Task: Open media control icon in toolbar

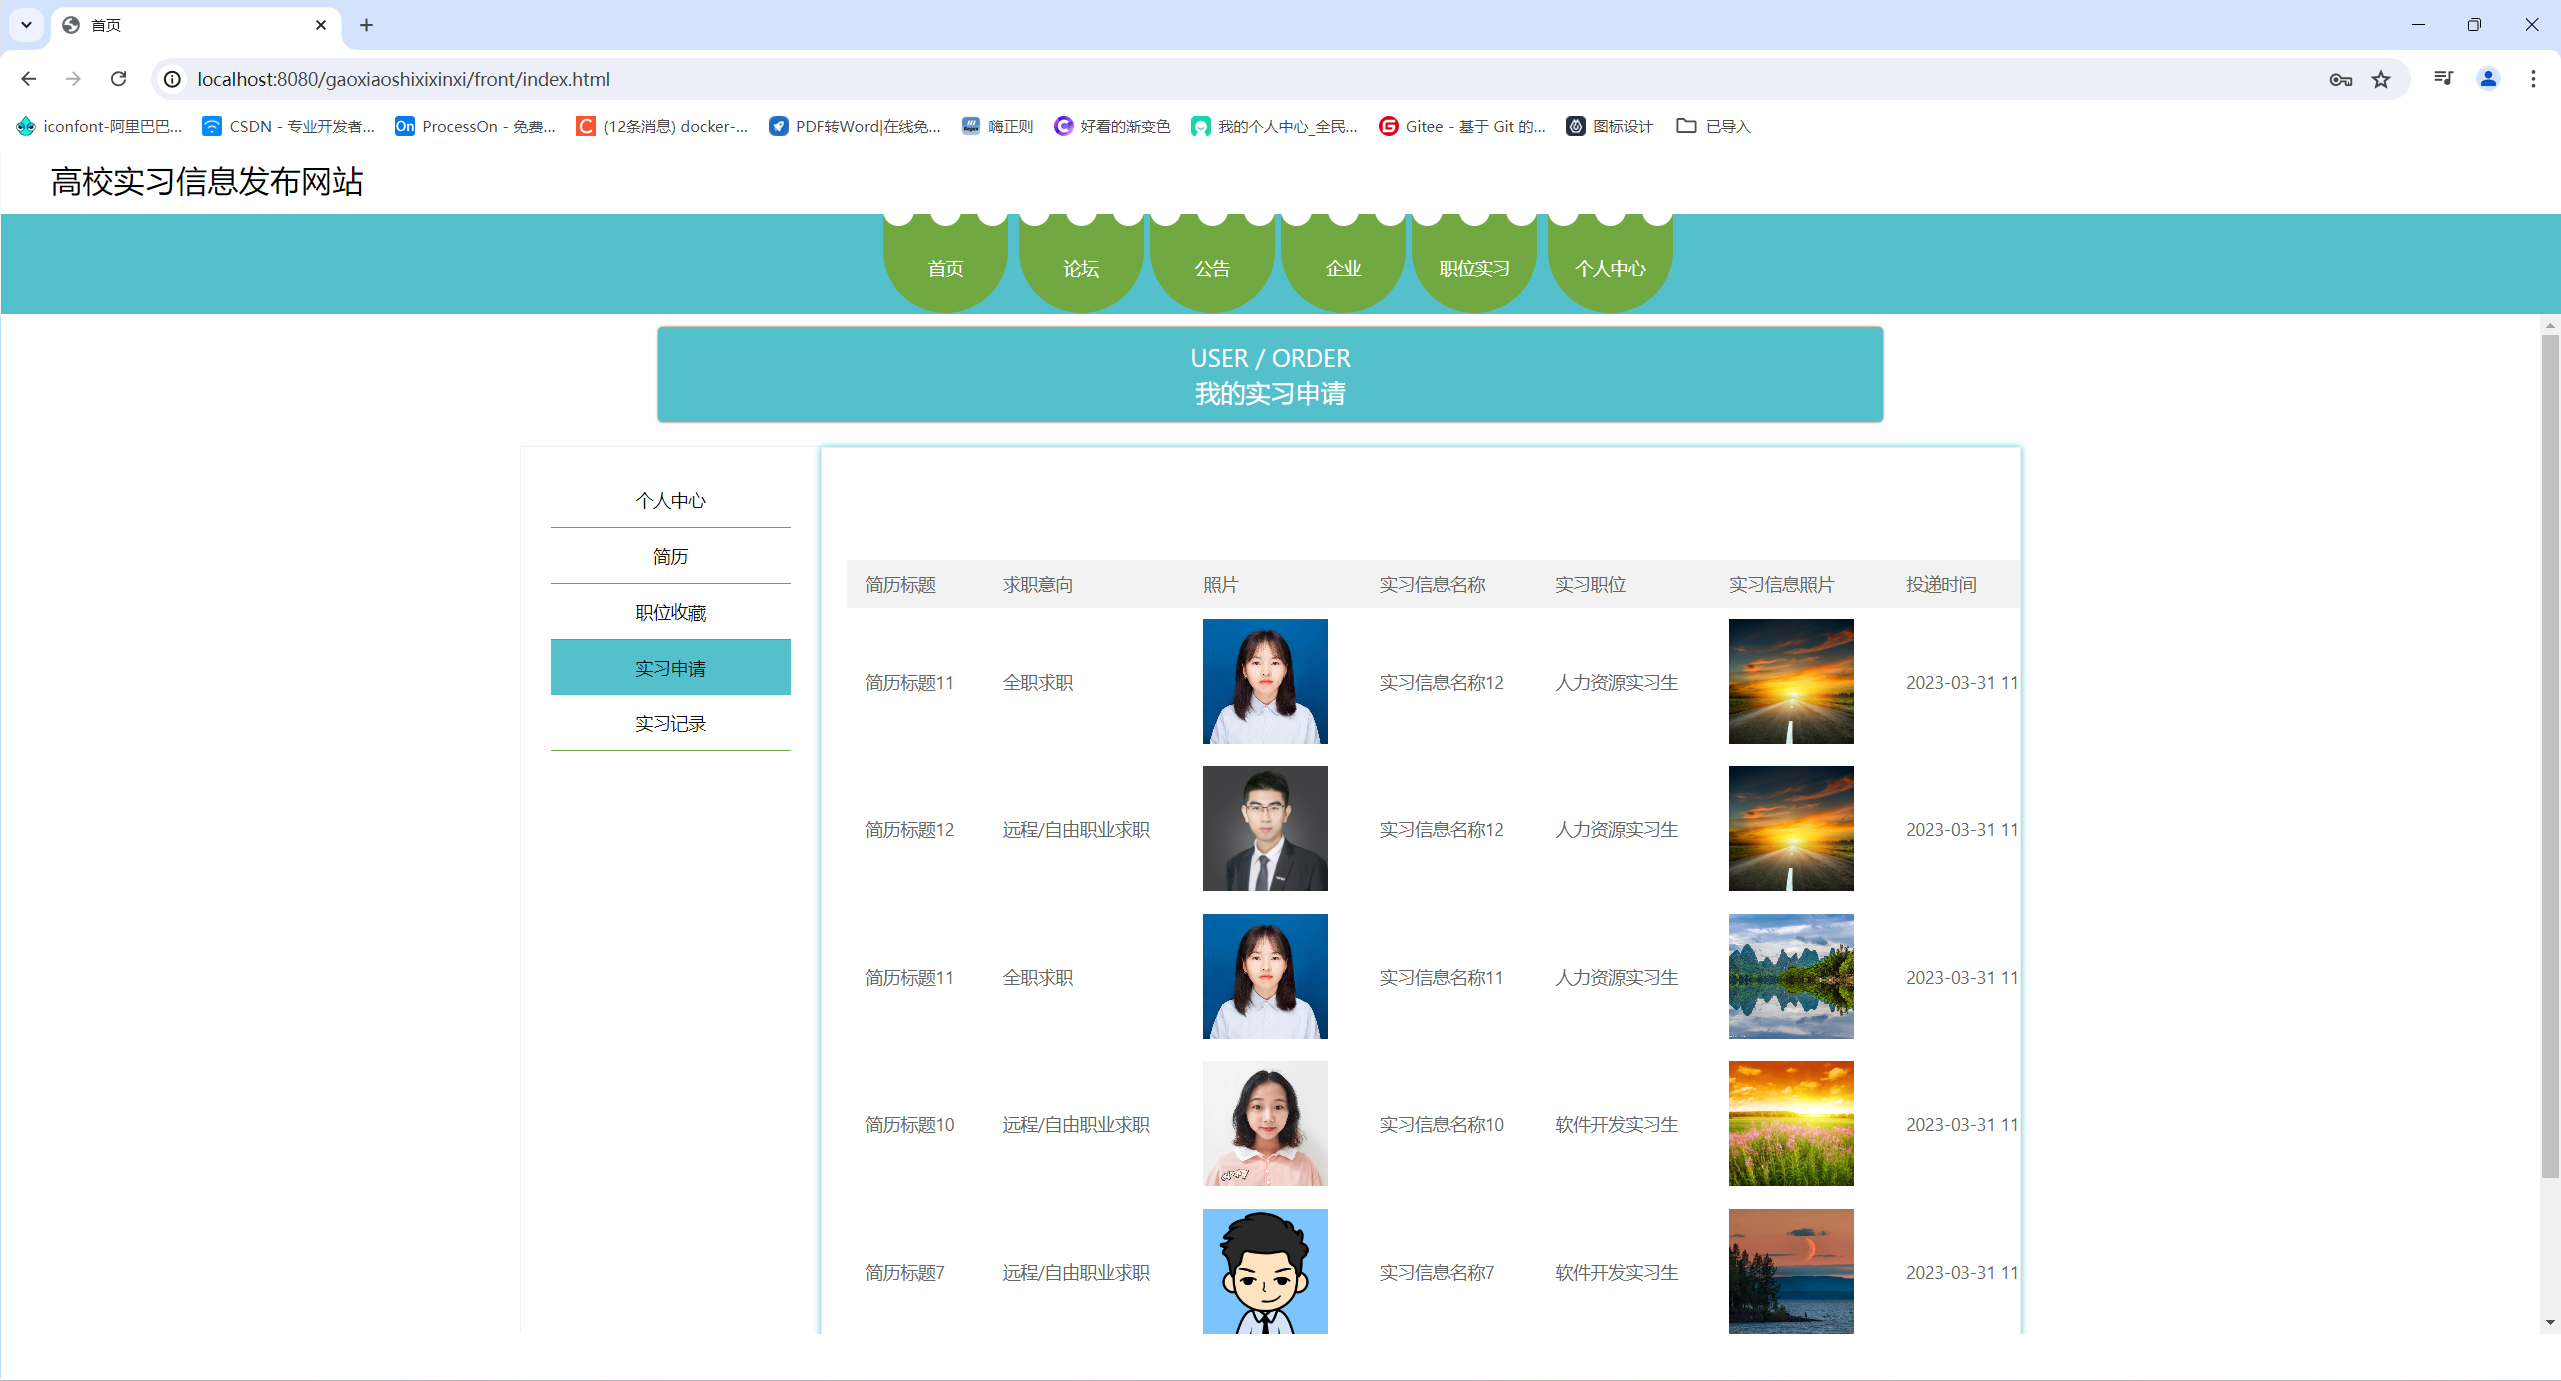Action: click(2443, 79)
